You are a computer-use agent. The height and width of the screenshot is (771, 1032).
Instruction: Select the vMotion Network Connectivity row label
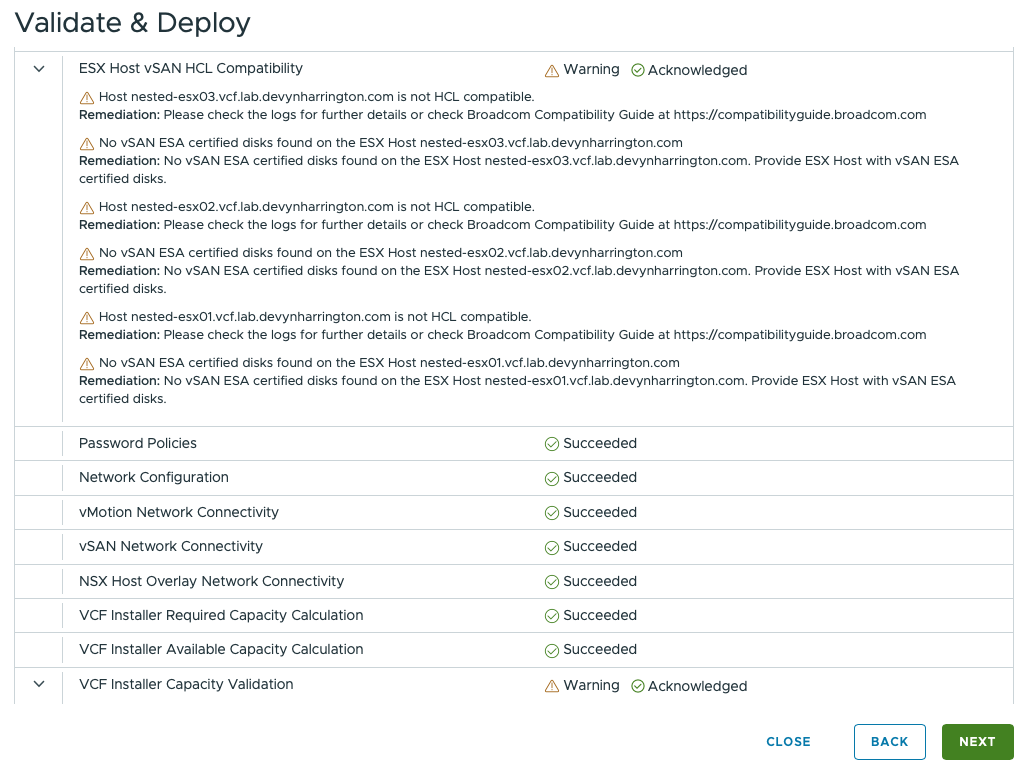[178, 512]
